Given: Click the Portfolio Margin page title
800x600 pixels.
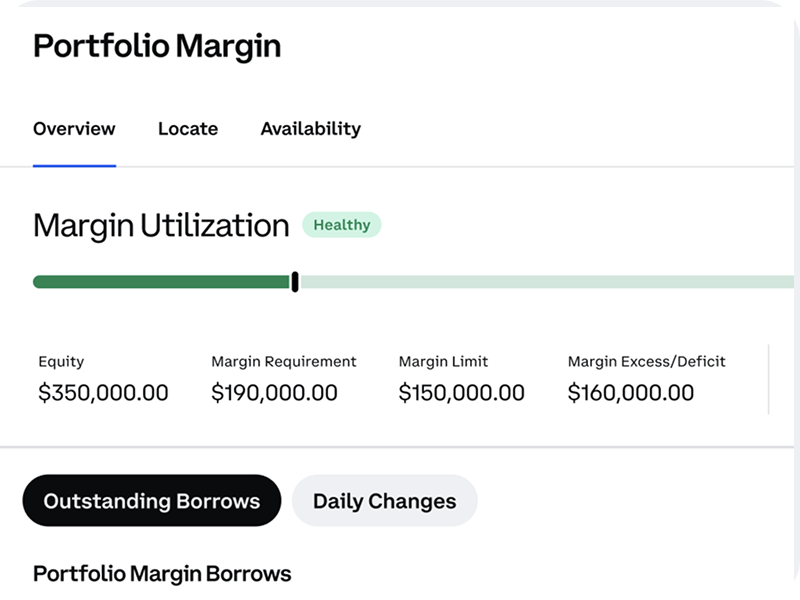Looking at the screenshot, I should [158, 46].
